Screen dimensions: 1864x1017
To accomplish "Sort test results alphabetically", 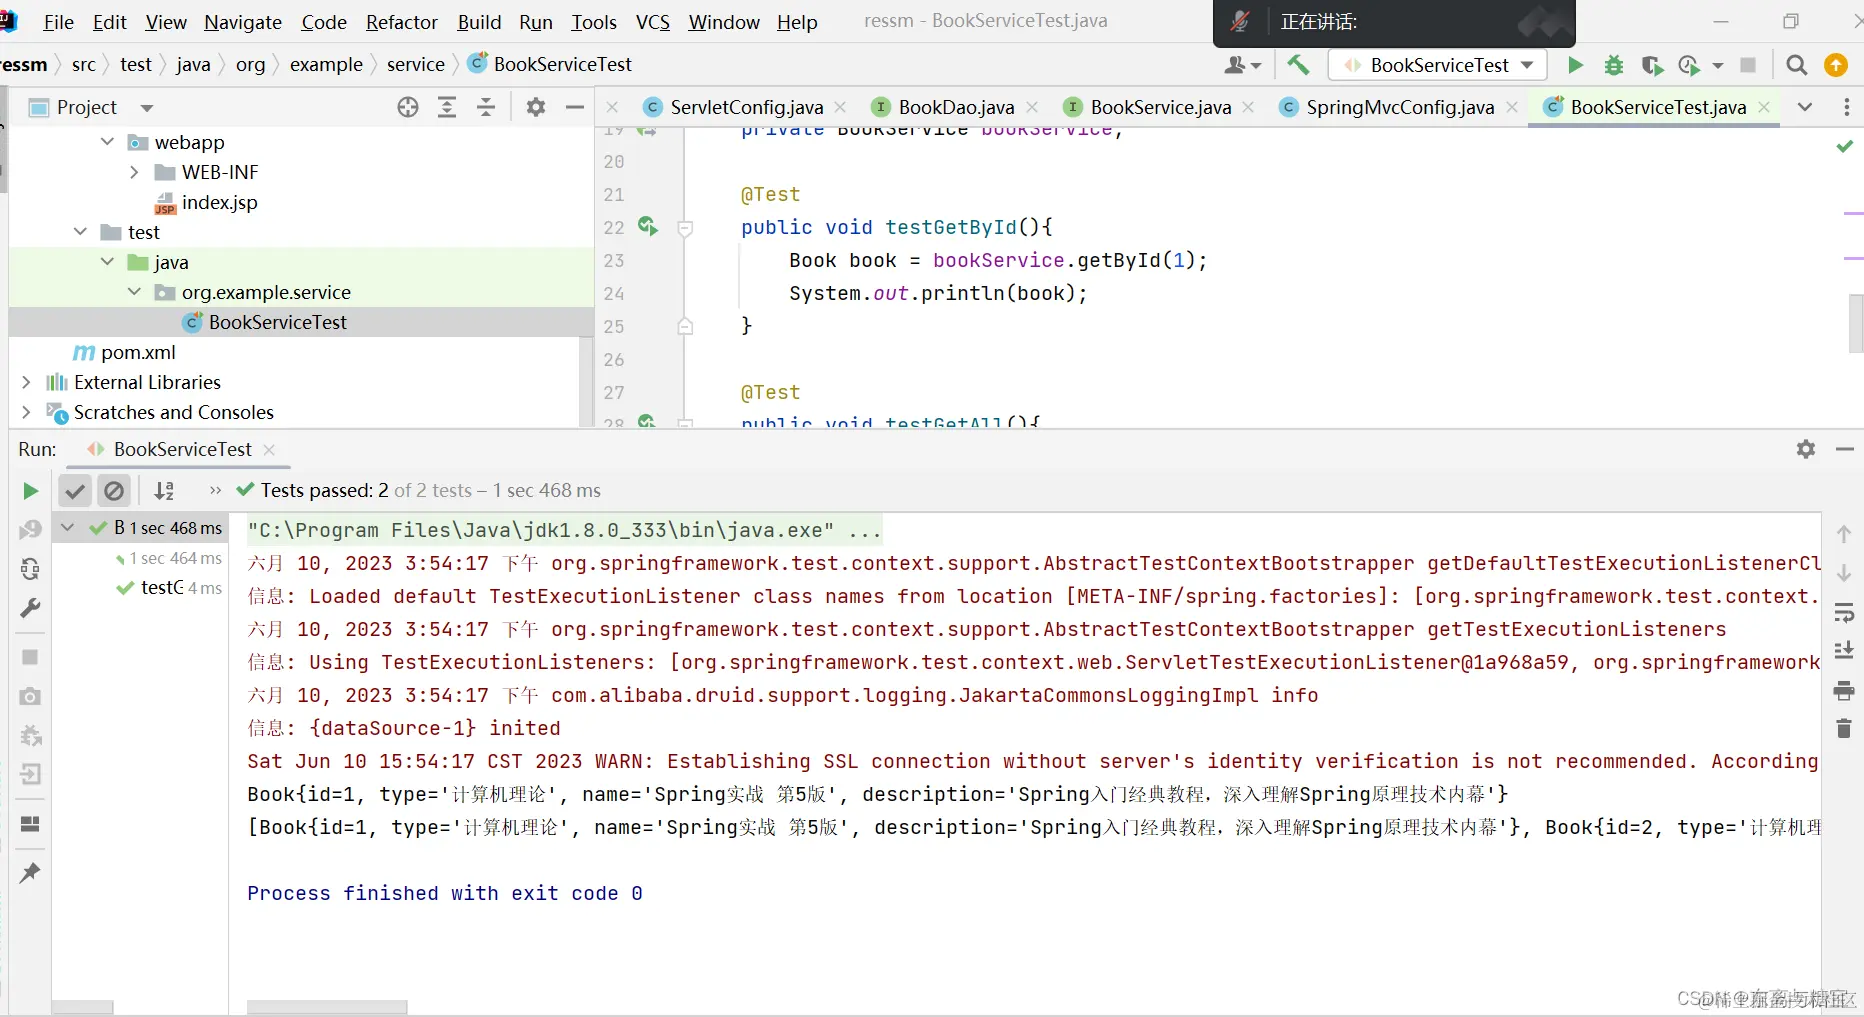I will click(164, 491).
